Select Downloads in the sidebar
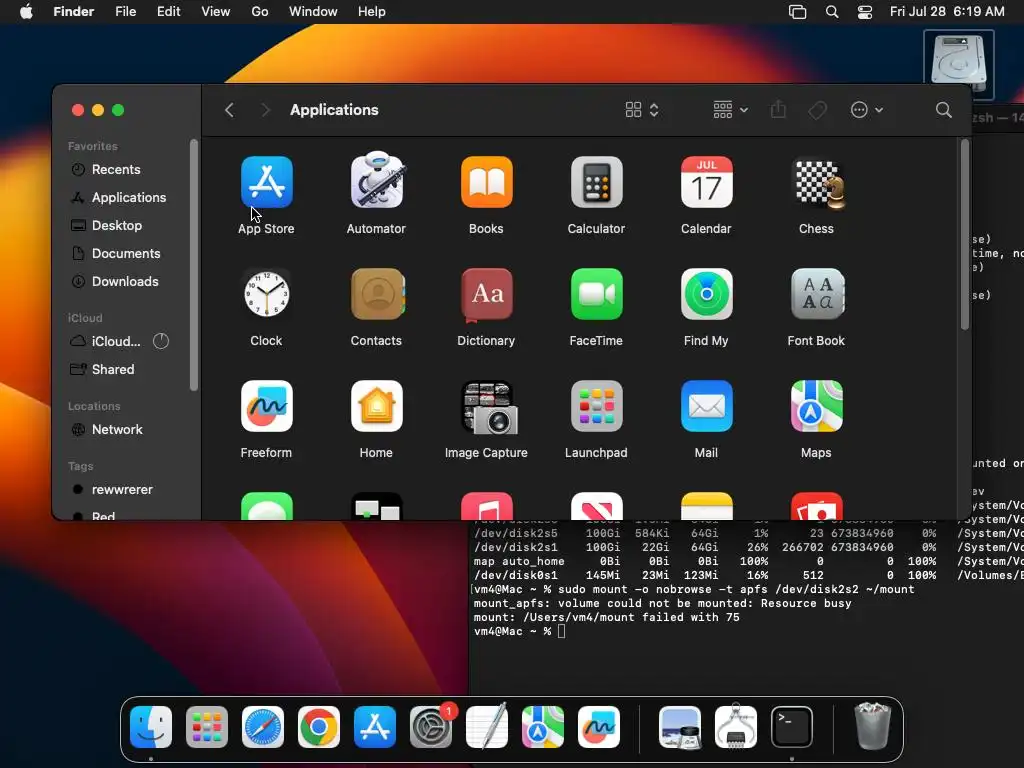The image size is (1024, 768). coord(124,281)
